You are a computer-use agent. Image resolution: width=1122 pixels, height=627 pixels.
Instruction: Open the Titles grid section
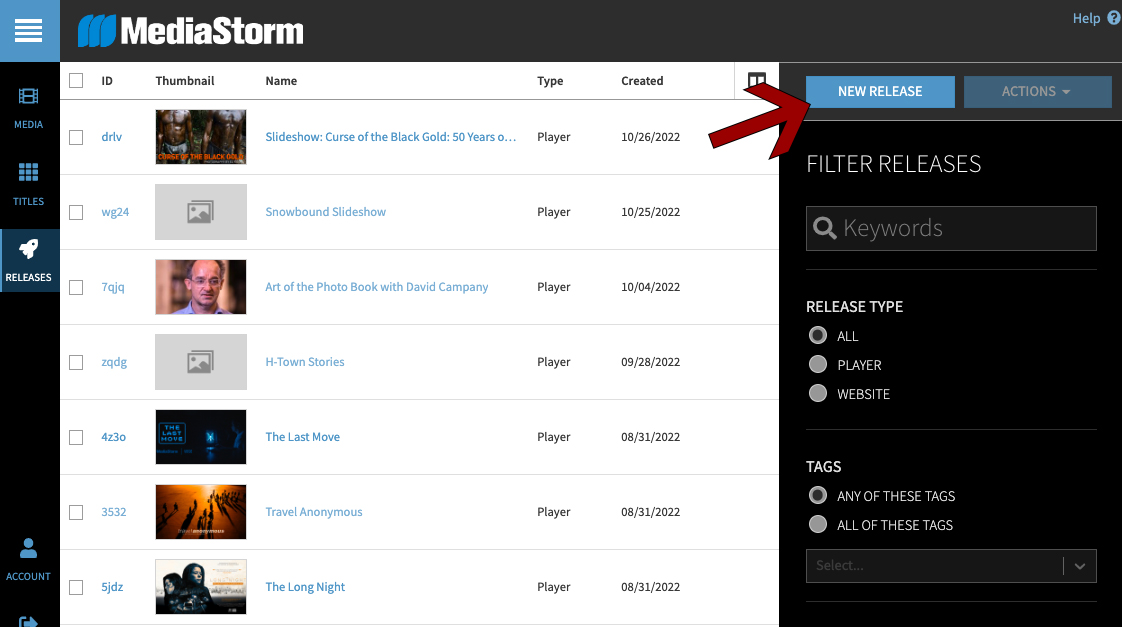(29, 184)
